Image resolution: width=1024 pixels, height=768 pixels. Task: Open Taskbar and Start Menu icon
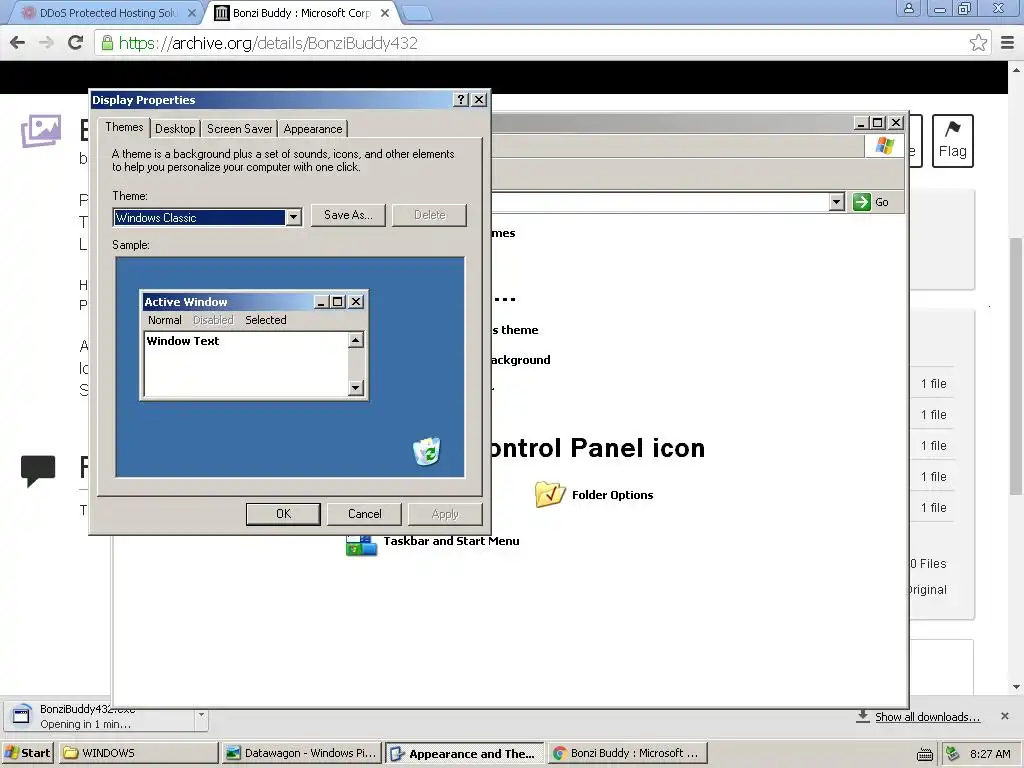click(x=361, y=545)
